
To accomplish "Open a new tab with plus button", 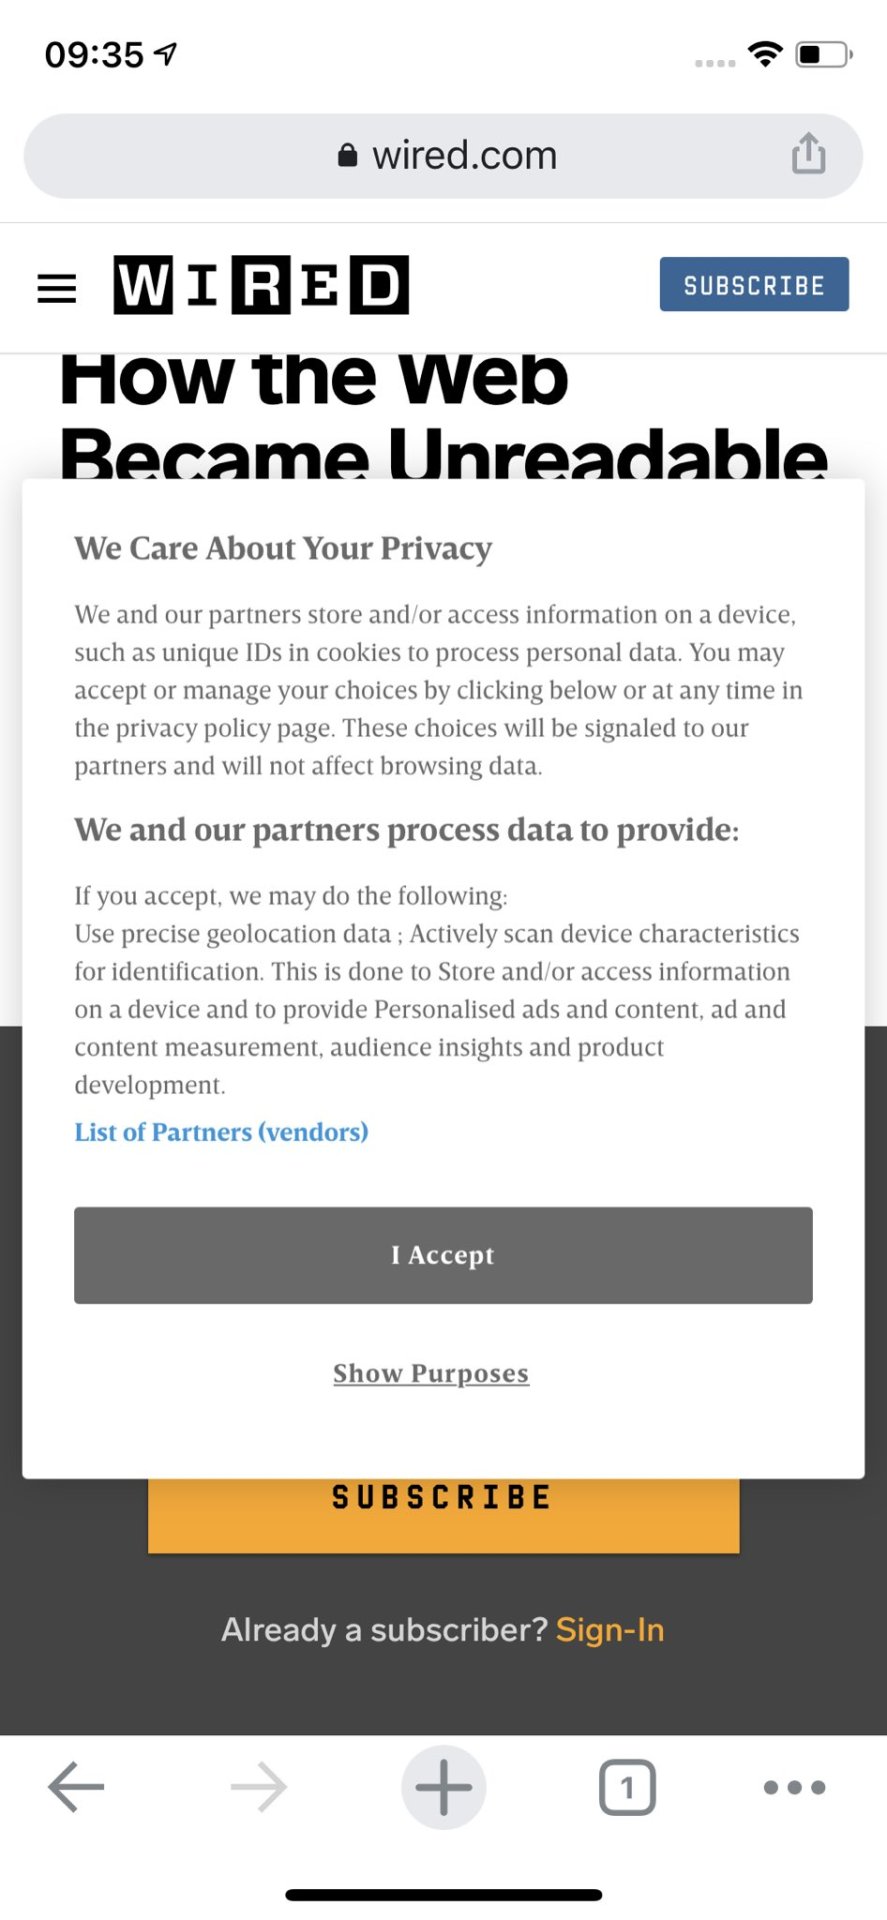I will (443, 1787).
